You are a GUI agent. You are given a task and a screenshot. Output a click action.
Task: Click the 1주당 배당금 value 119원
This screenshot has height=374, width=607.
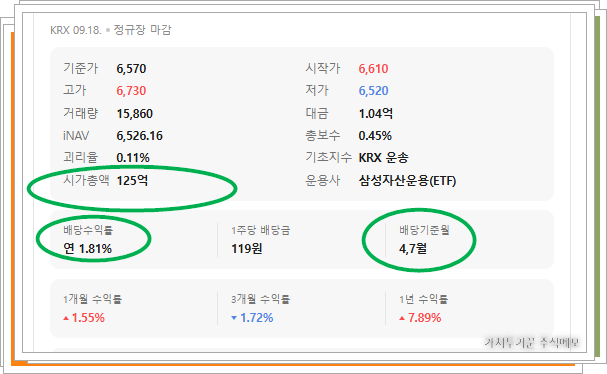pos(247,249)
